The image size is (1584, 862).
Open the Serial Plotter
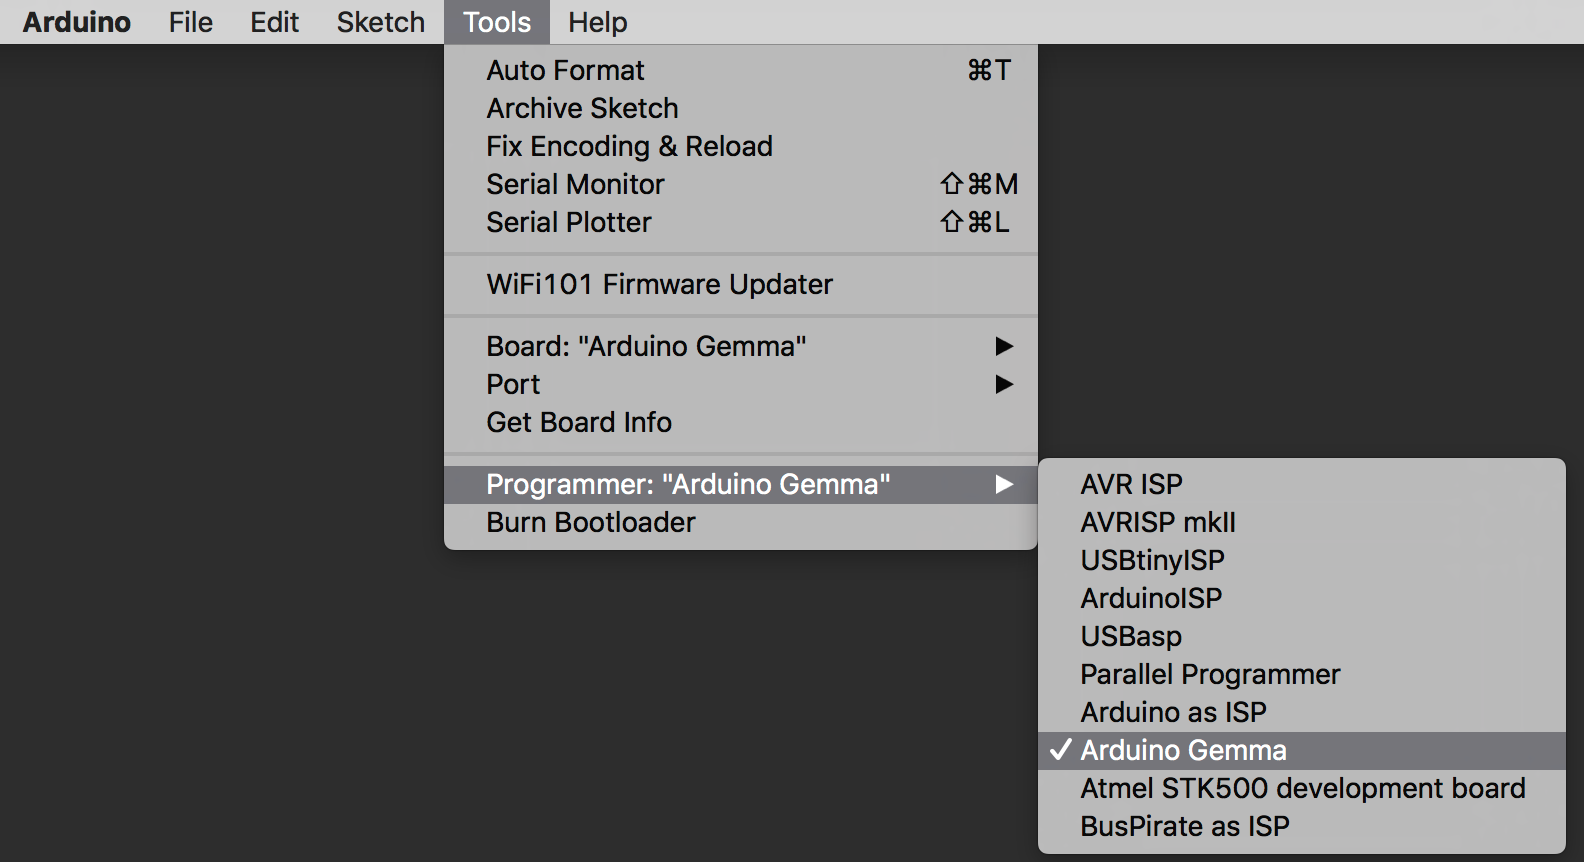pos(568,222)
